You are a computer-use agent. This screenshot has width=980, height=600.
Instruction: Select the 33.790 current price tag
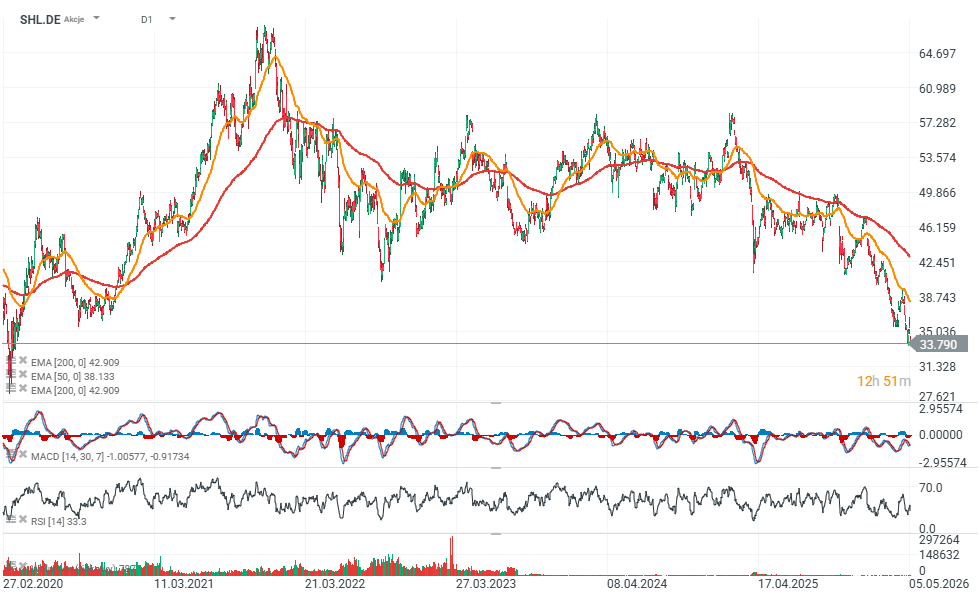click(938, 344)
